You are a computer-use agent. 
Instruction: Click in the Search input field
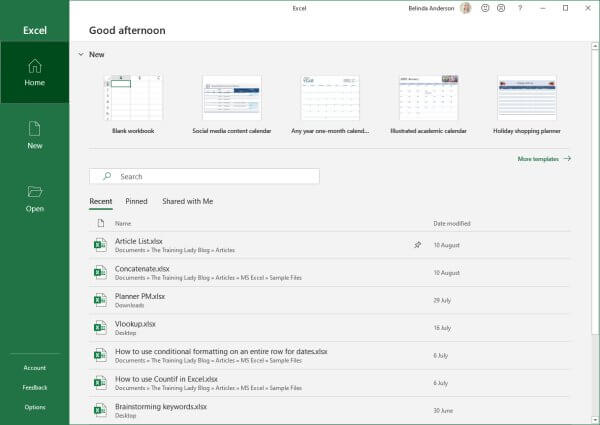click(204, 176)
